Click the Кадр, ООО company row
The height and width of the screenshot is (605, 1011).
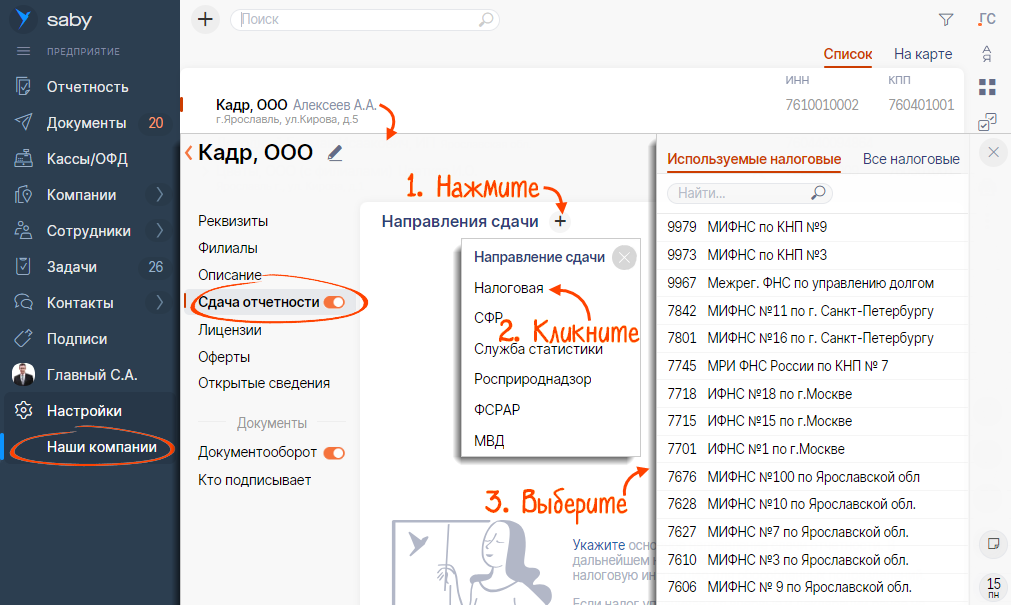(x=573, y=103)
